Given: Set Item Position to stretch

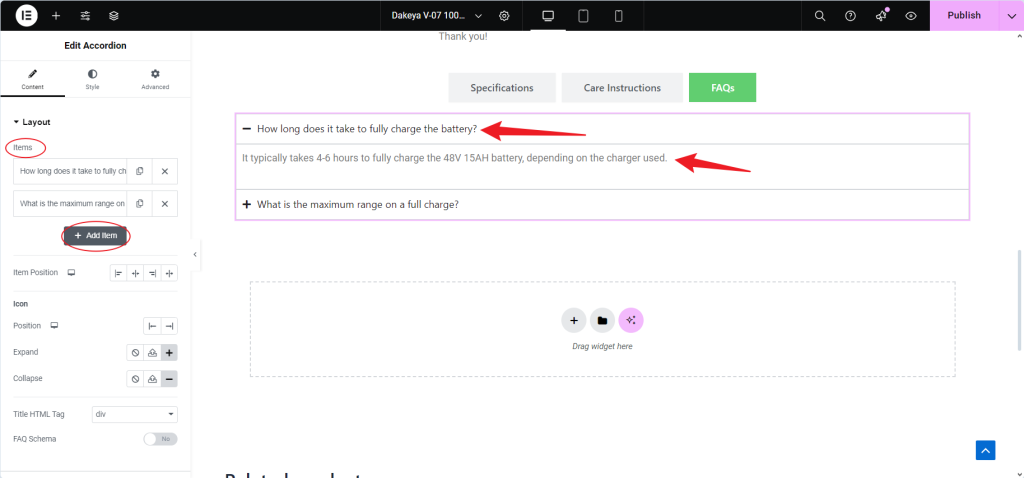Looking at the screenshot, I should tap(169, 273).
